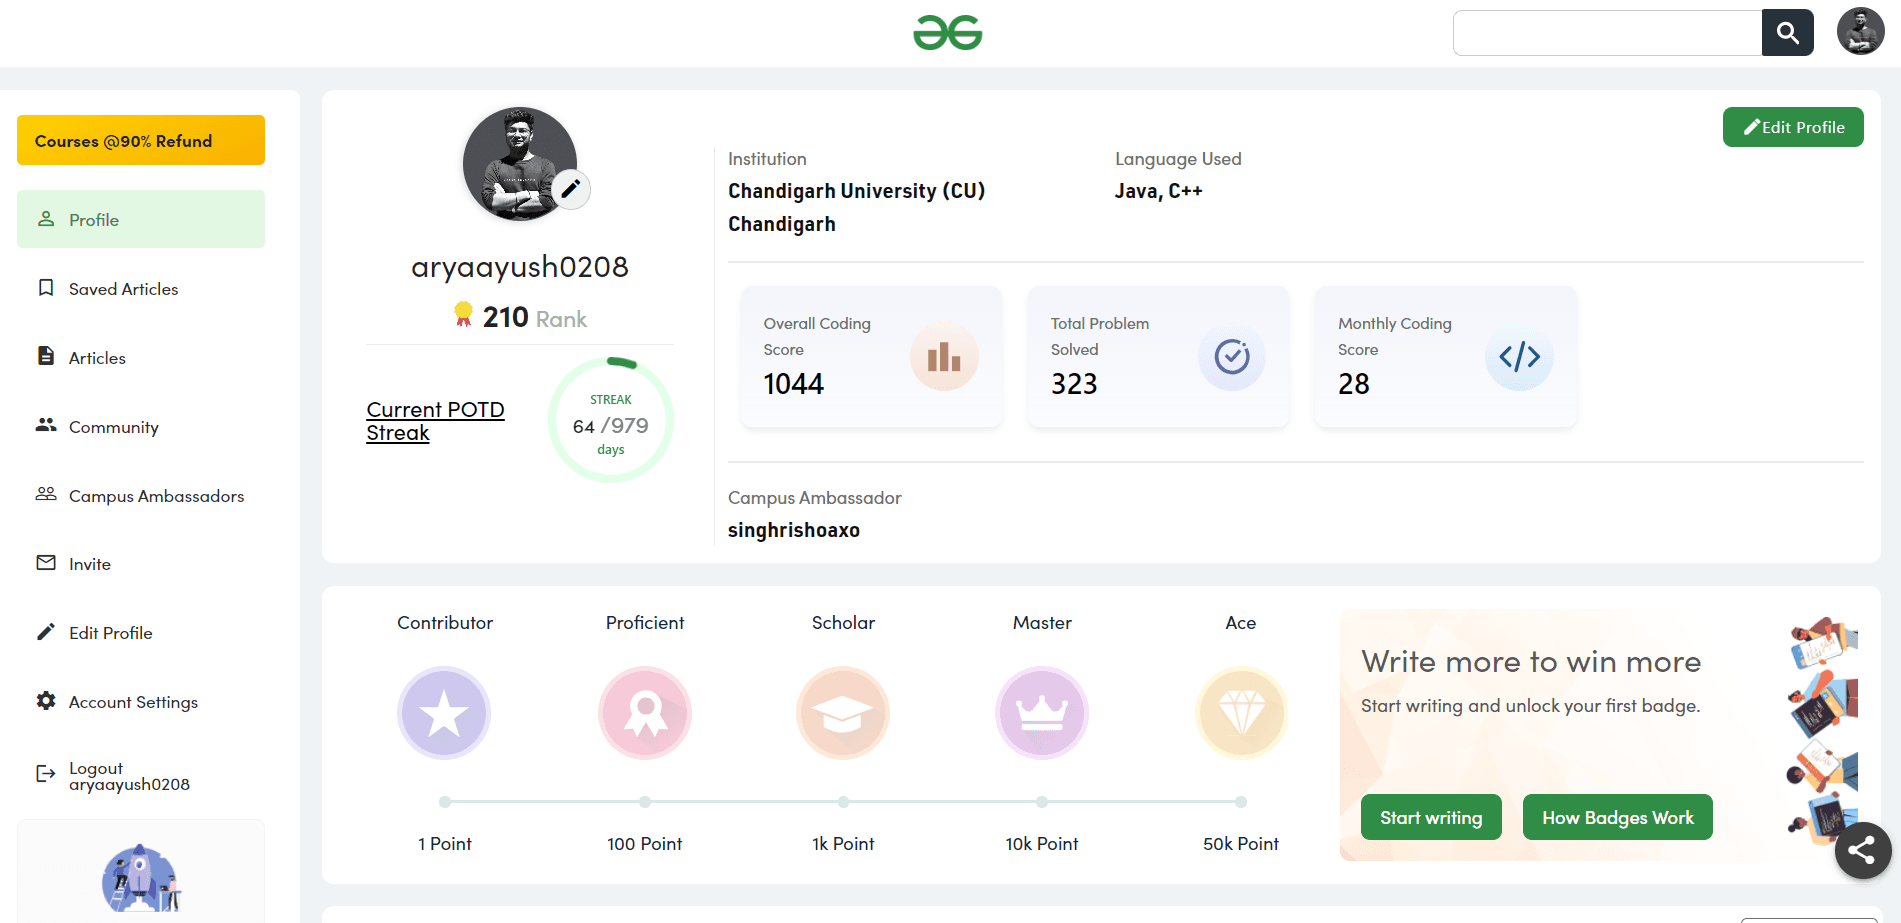Open Account Settings from sidebar
This screenshot has height=923, width=1901.
(133, 702)
